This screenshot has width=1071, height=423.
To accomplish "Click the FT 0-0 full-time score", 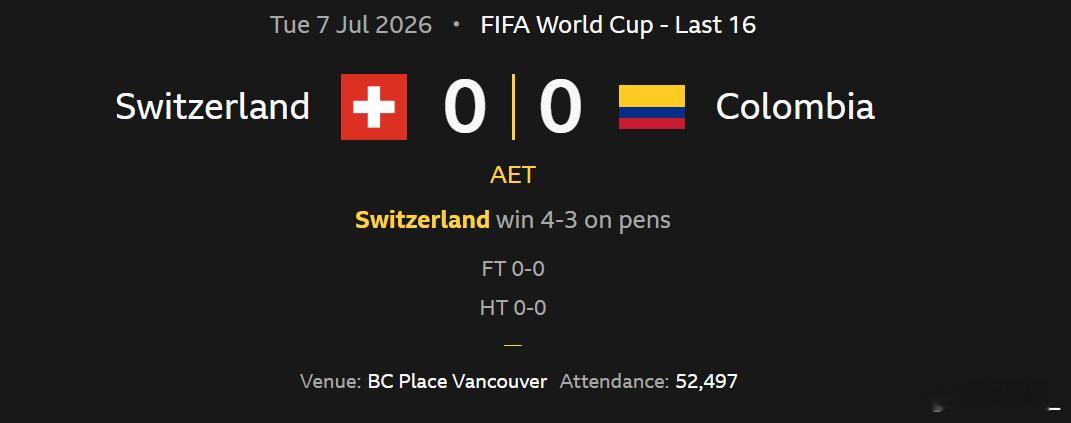I will coord(513,269).
